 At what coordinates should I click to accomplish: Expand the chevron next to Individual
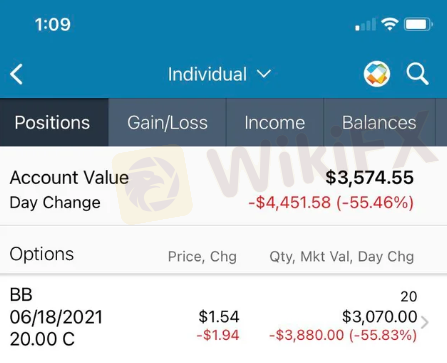point(264,74)
